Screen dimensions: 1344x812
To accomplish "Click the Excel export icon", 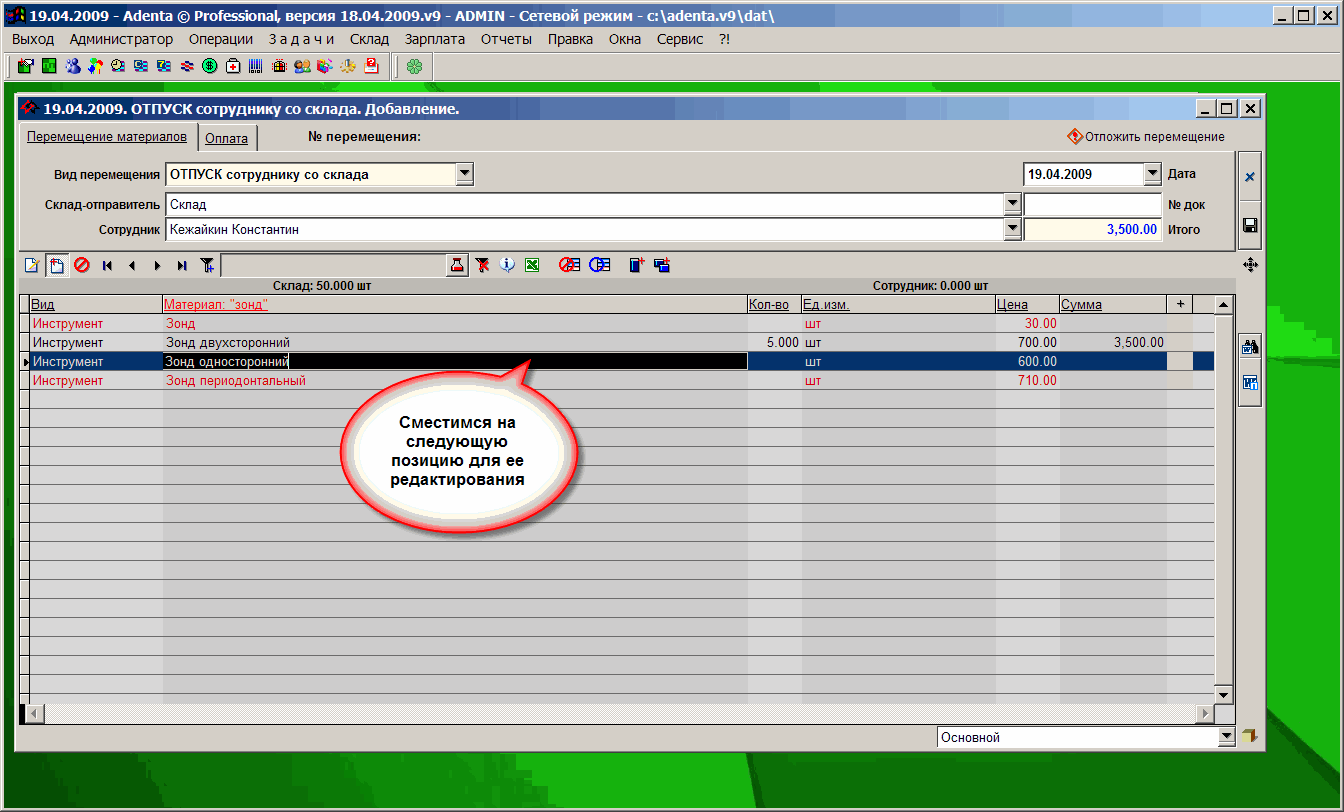I will pos(533,265).
